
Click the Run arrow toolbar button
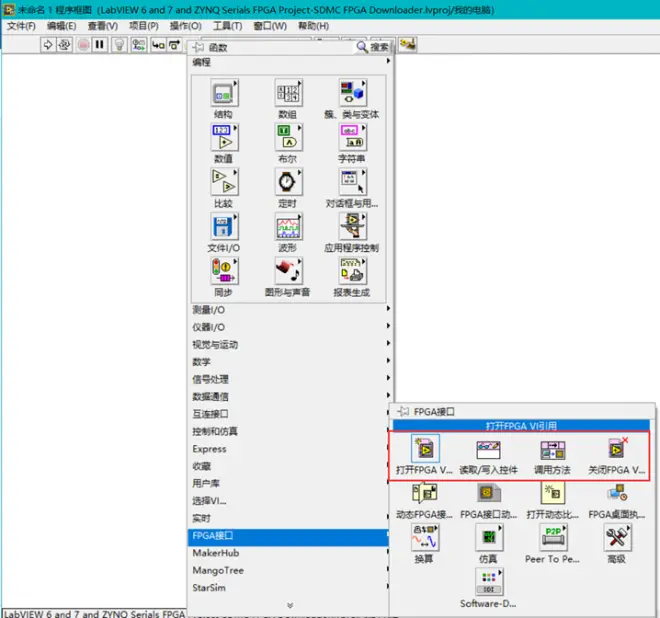pyautogui.click(x=48, y=45)
